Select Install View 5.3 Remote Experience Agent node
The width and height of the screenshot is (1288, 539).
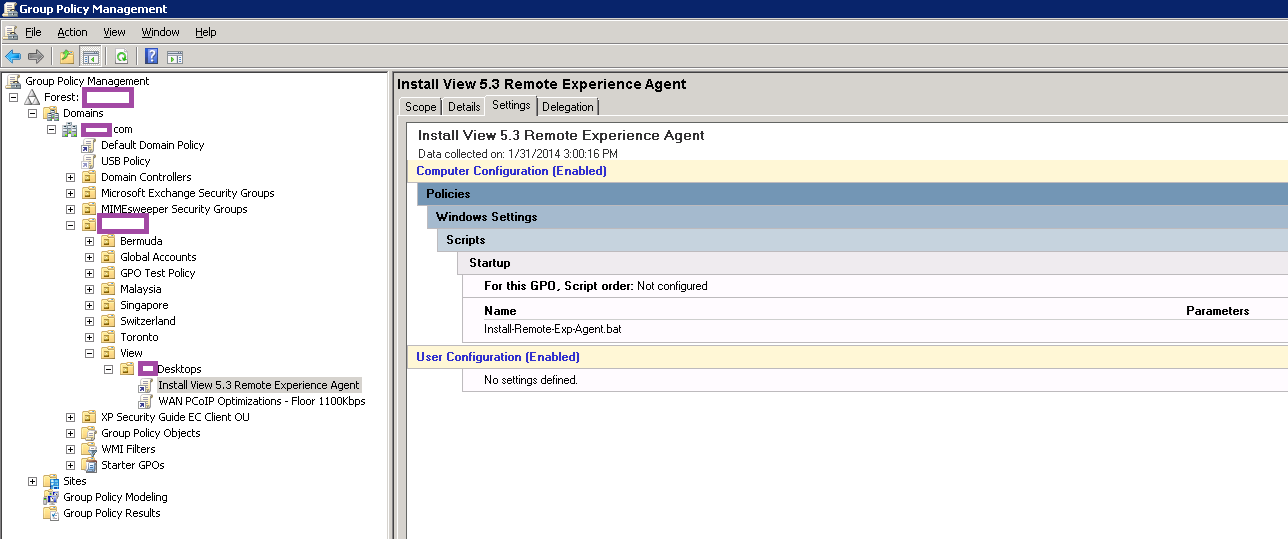coord(259,385)
